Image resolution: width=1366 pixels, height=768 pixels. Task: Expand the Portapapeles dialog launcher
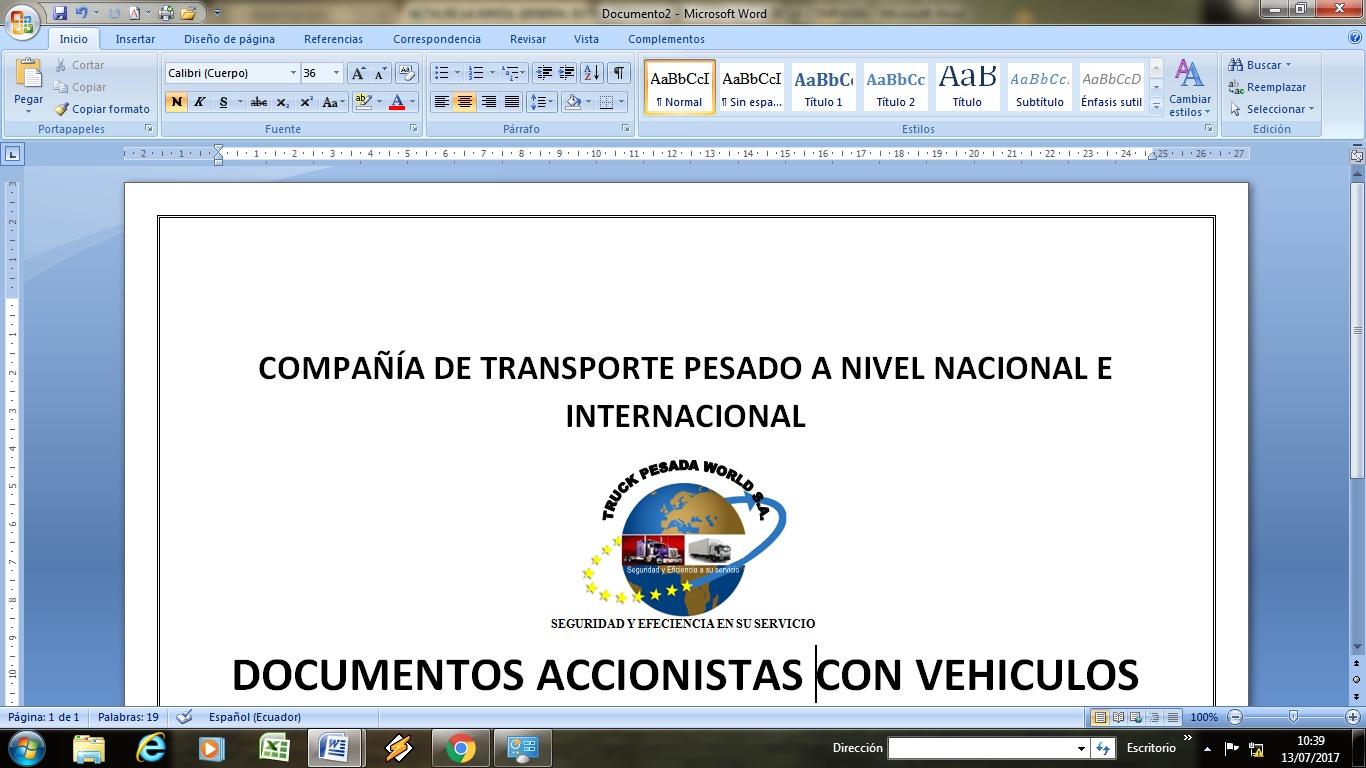[x=149, y=129]
